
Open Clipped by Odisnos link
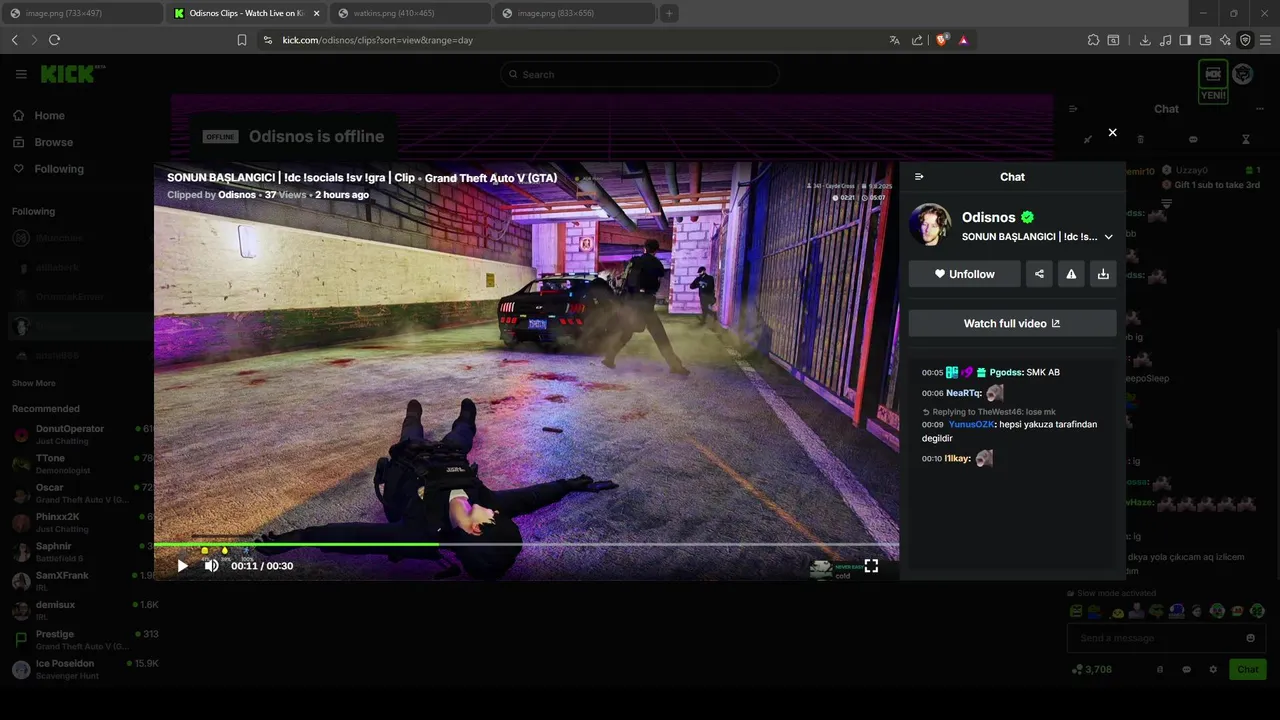coord(237,195)
